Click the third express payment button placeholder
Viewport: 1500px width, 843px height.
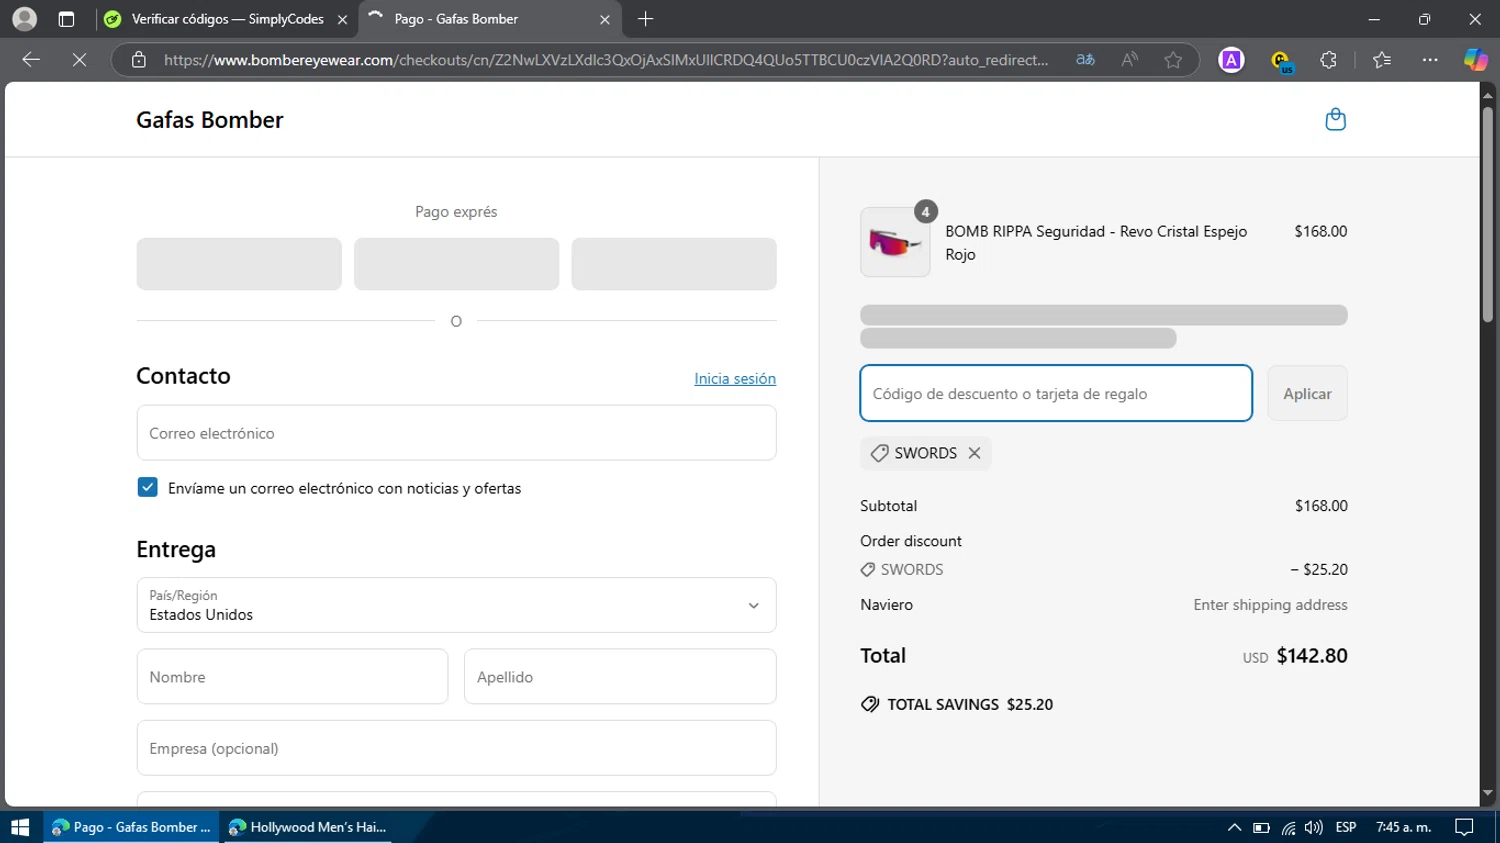coord(674,264)
